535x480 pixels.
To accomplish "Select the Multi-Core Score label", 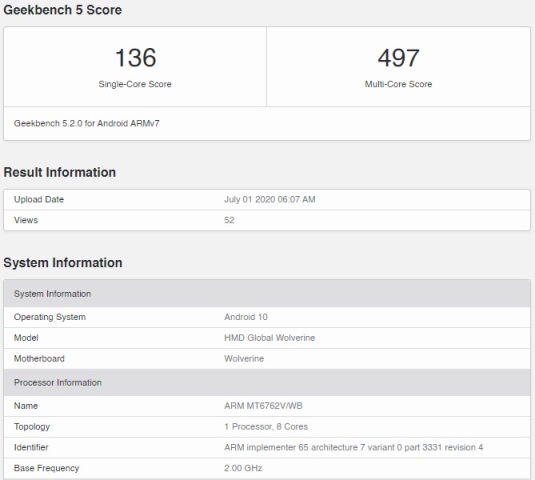I will coord(398,84).
